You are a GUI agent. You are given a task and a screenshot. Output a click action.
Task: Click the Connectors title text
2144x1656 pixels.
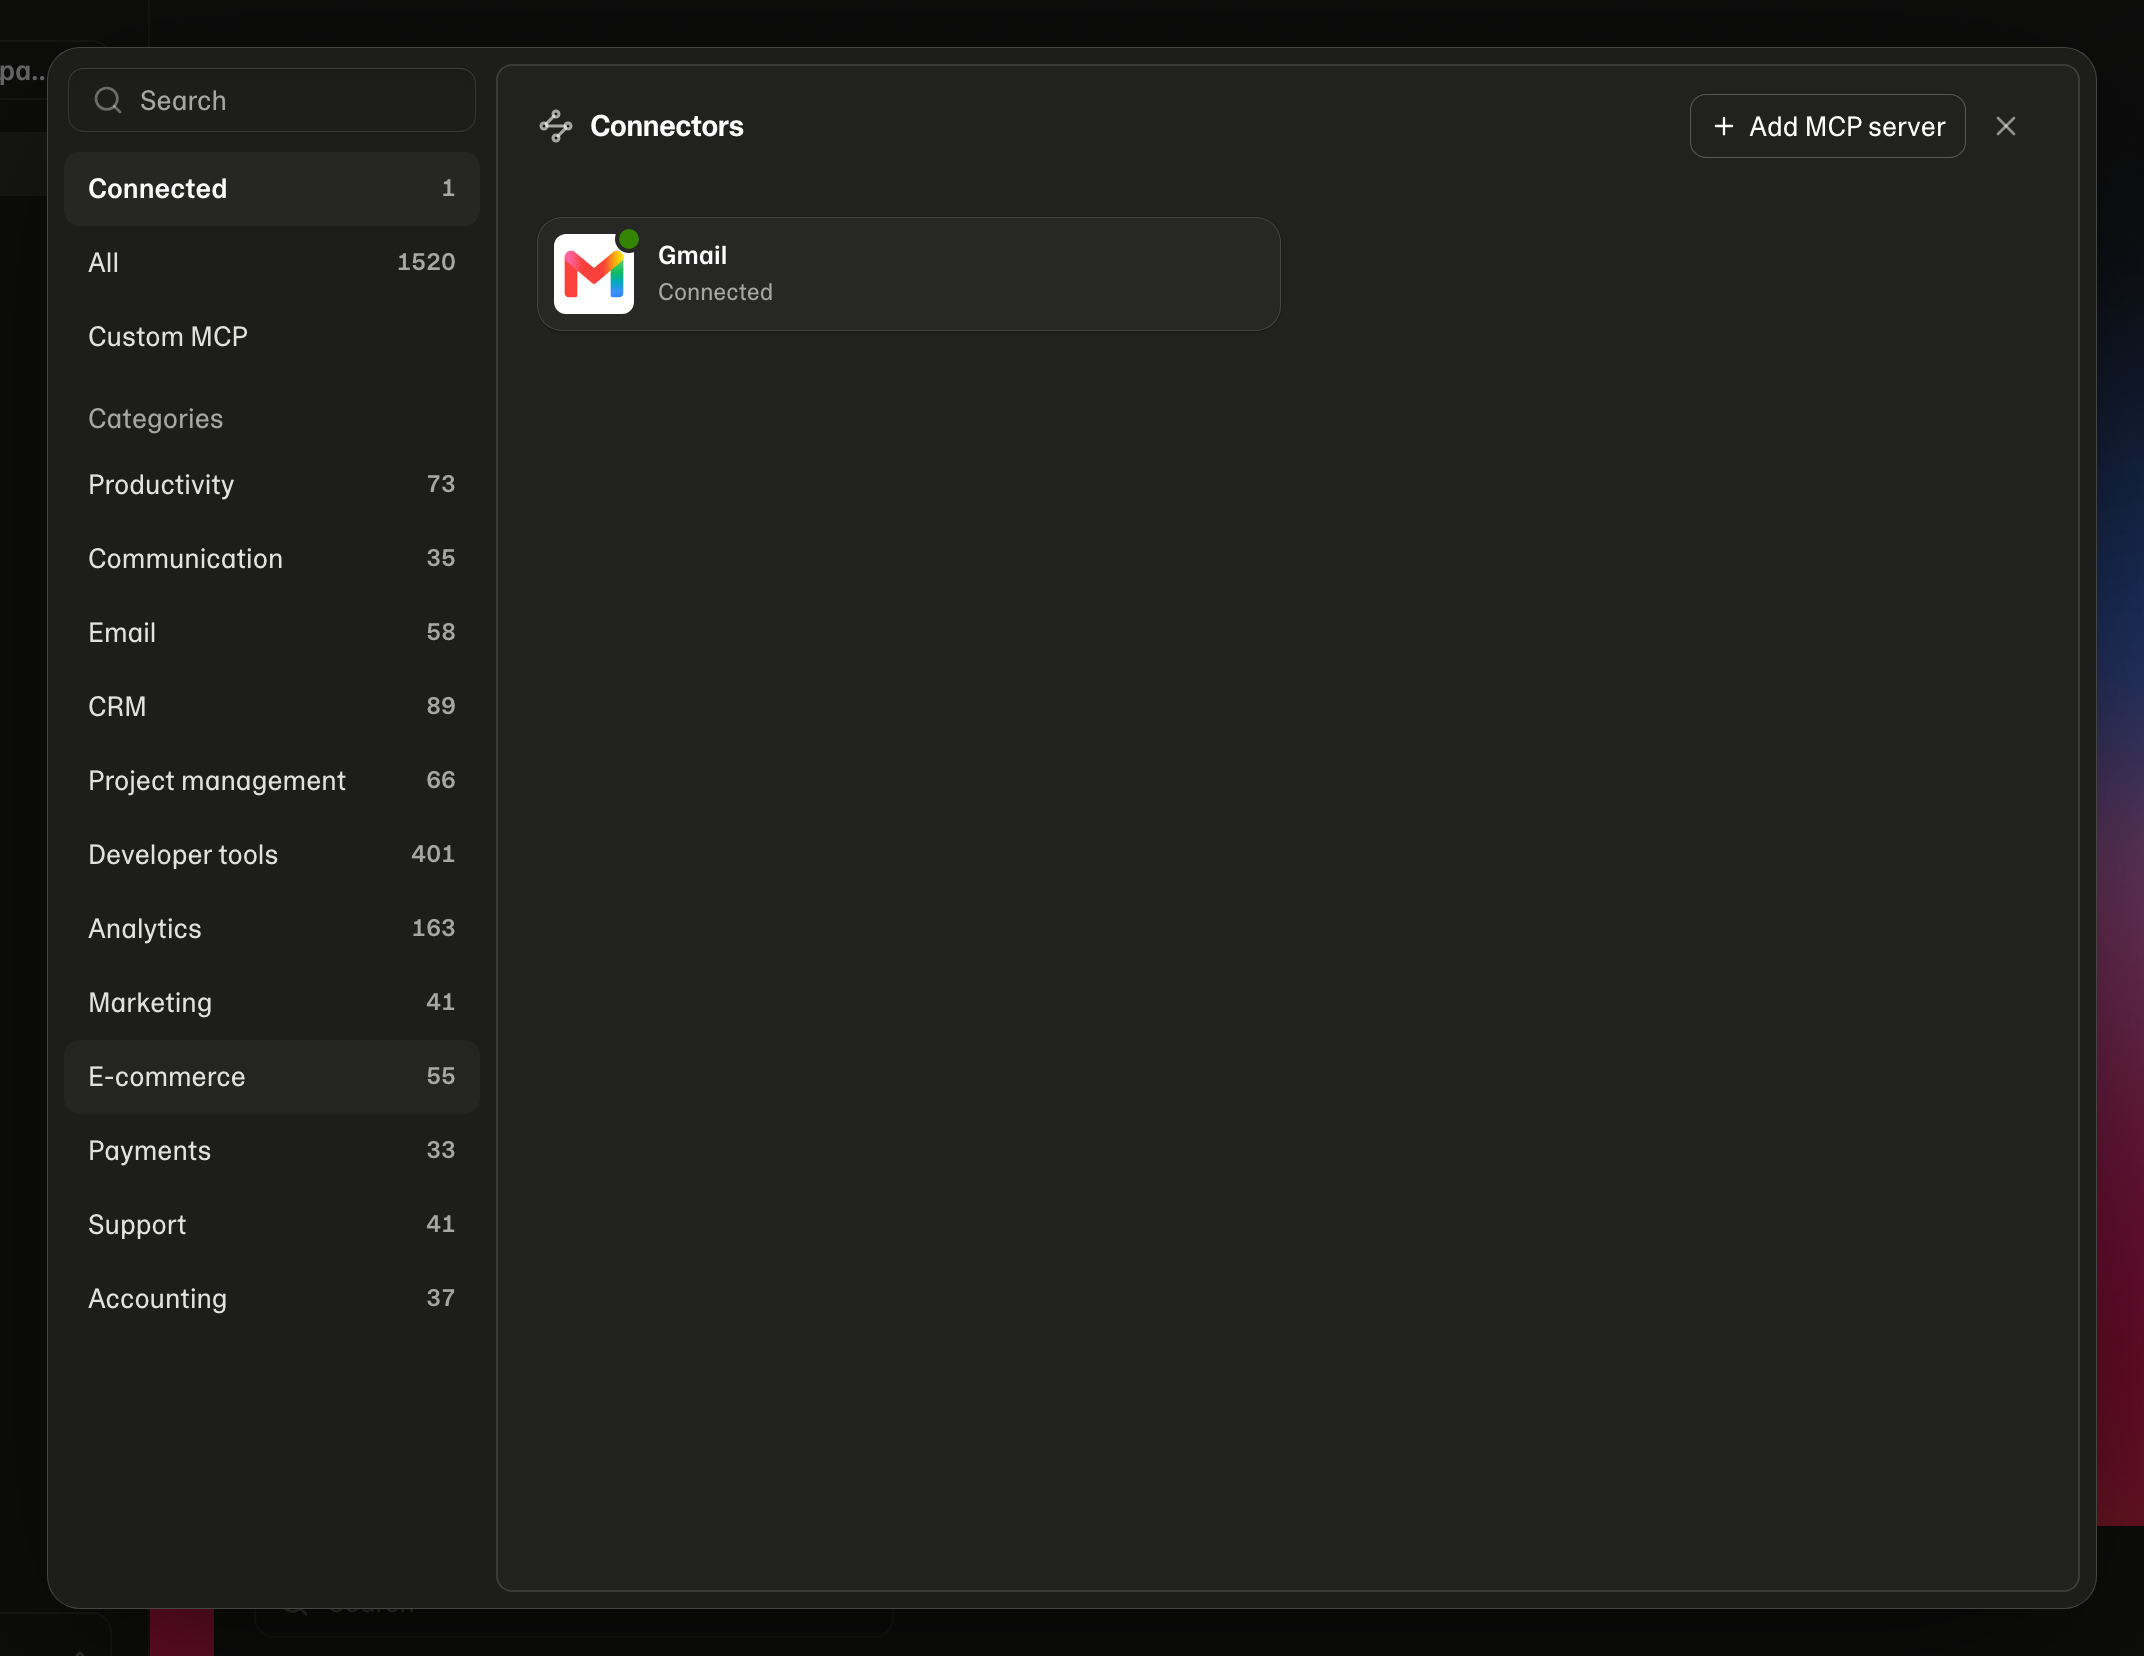tap(667, 126)
